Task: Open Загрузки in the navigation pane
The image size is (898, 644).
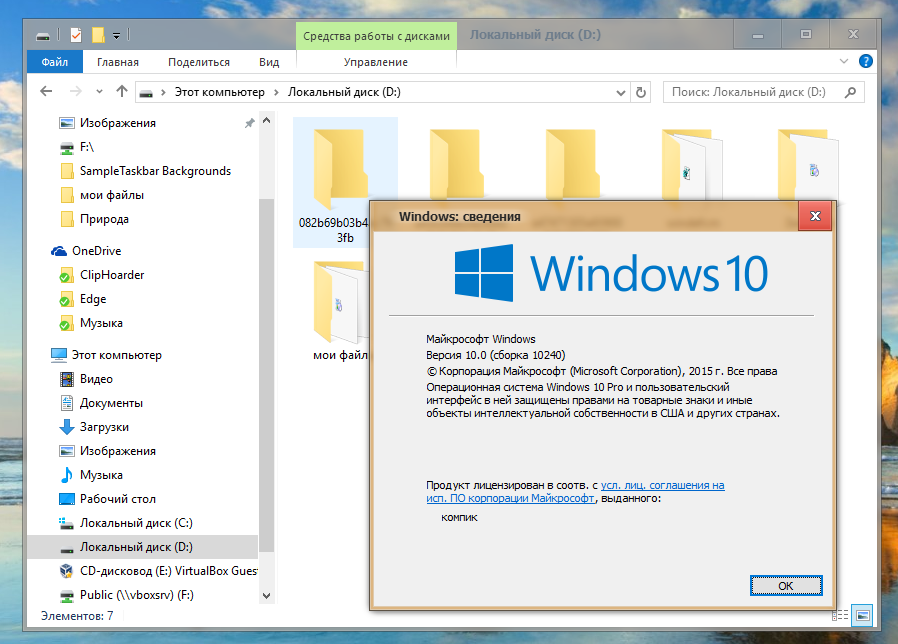Action: [x=104, y=427]
